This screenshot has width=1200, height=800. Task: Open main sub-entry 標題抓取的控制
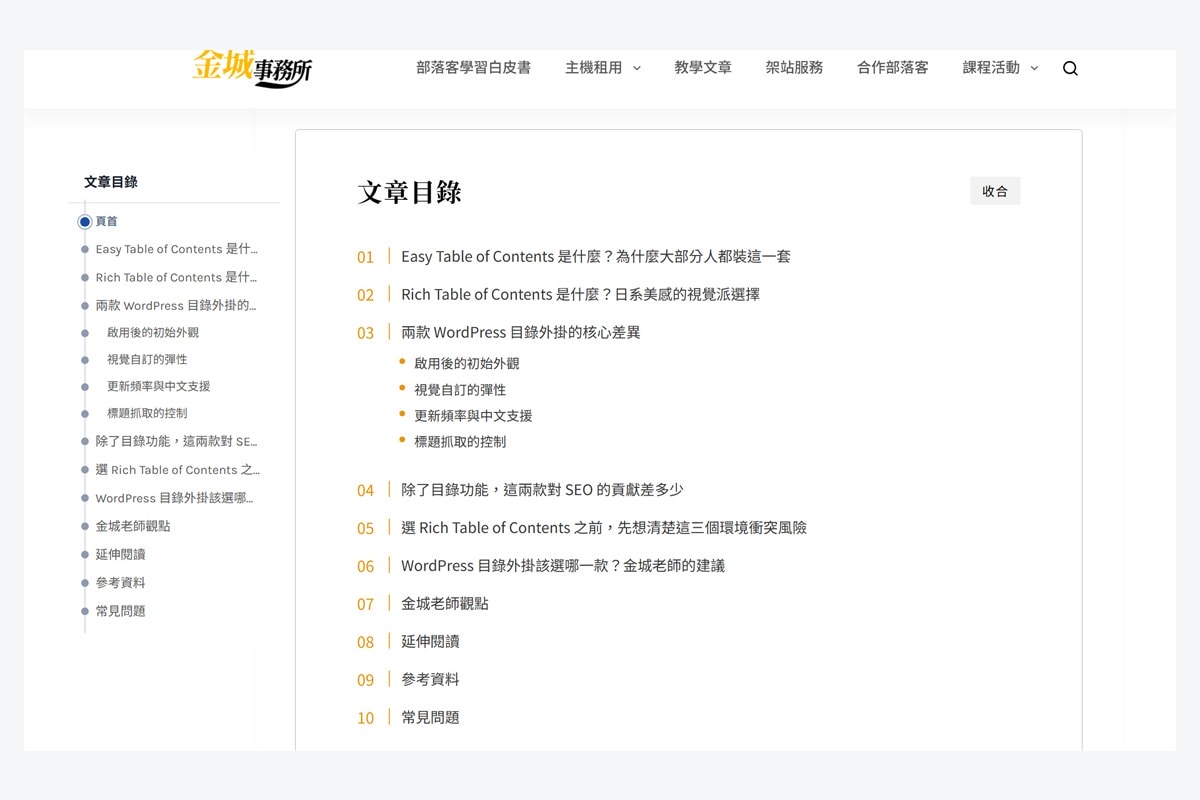[460, 441]
